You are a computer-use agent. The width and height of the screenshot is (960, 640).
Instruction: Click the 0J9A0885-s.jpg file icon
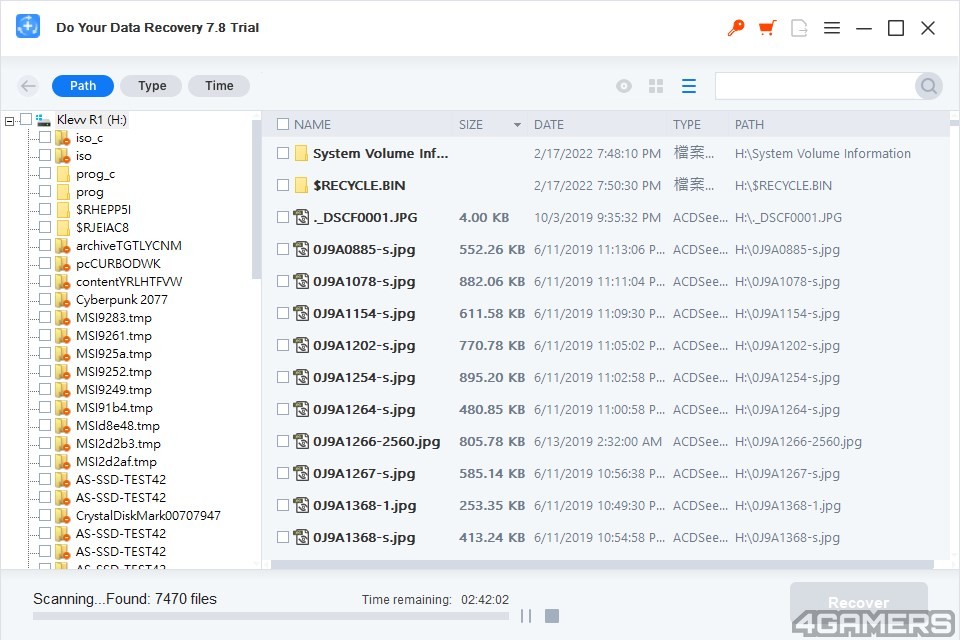click(301, 249)
